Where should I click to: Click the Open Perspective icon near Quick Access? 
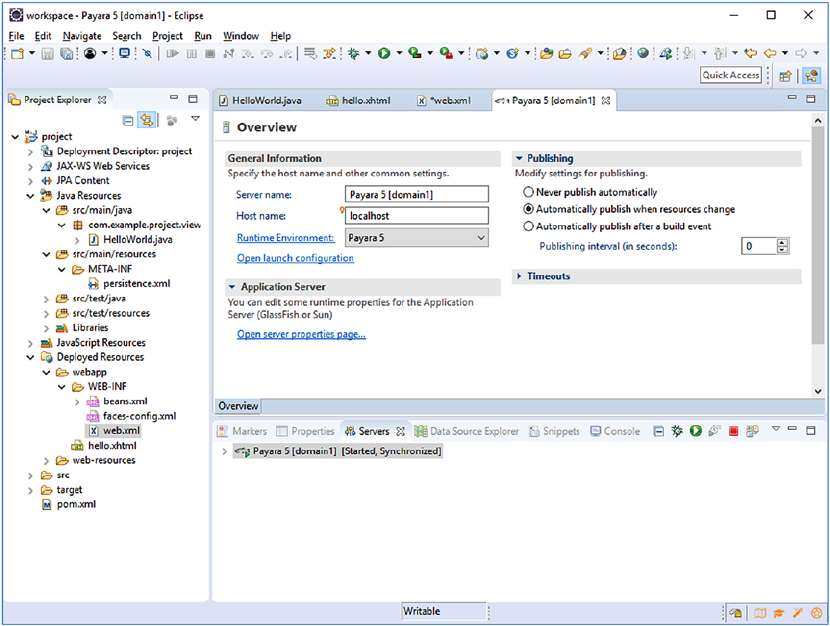[785, 76]
